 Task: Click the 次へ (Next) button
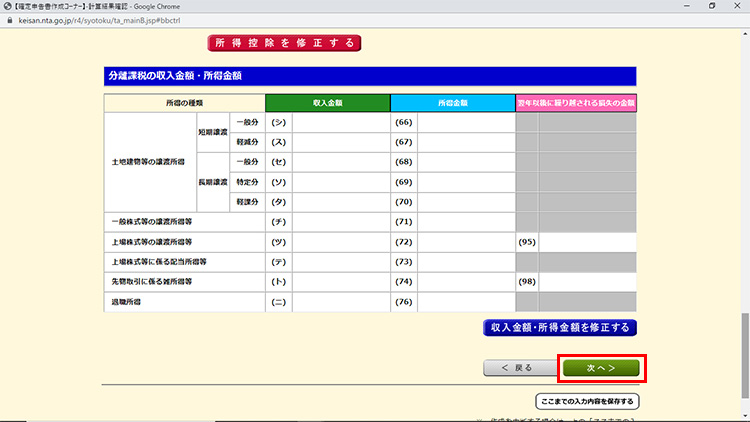[600, 368]
